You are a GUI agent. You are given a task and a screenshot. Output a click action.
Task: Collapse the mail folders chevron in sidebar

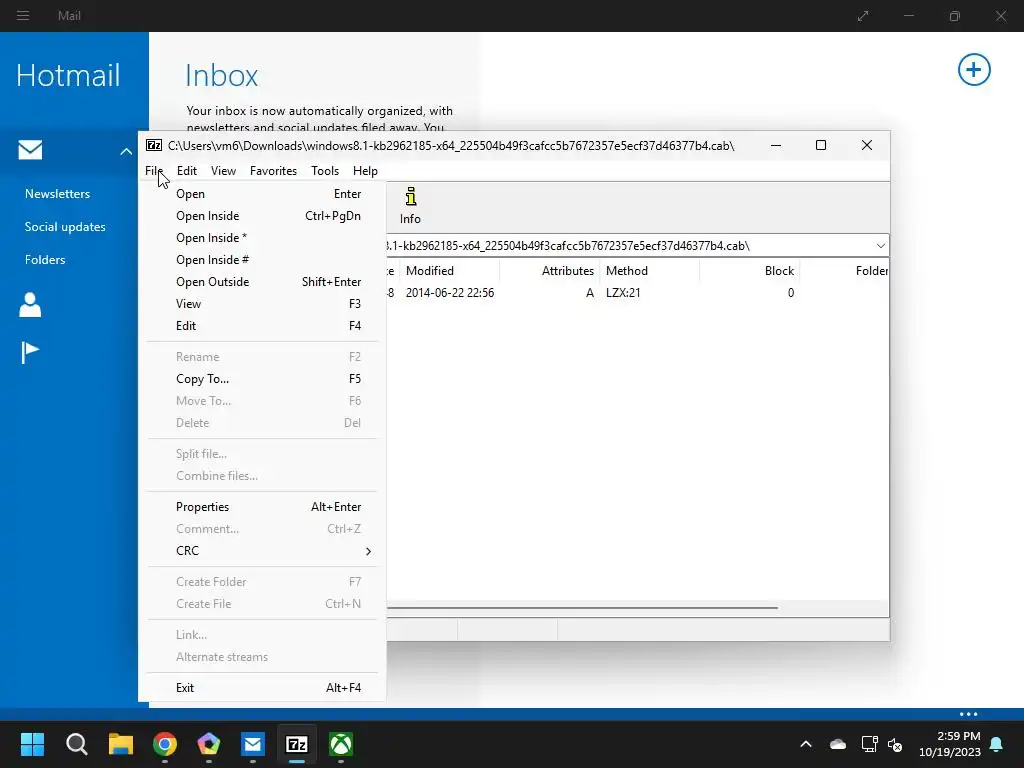126,152
